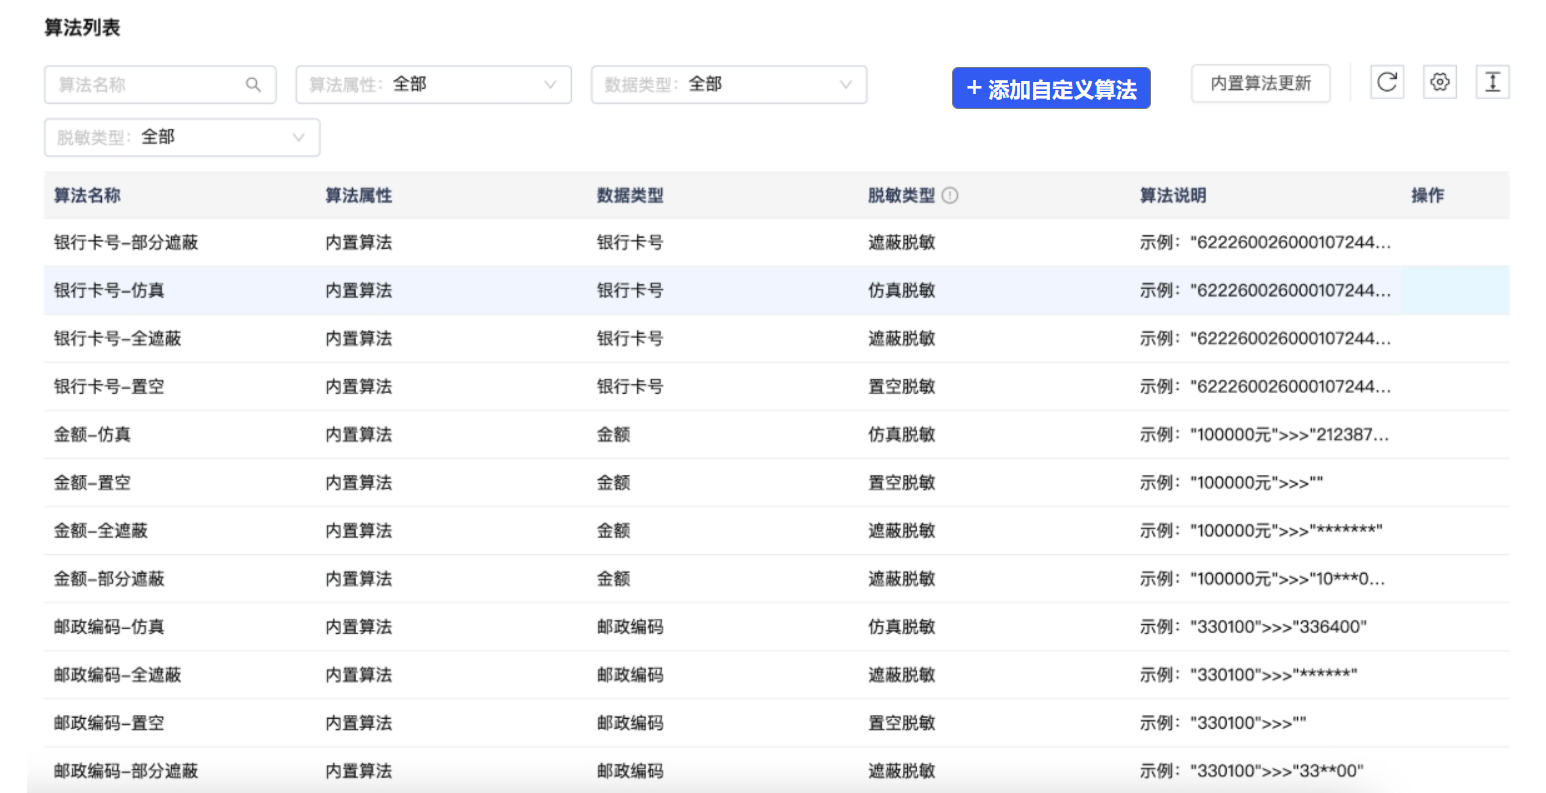
Task: Select the 邮政编码-置空 row name
Action: (x=109, y=723)
